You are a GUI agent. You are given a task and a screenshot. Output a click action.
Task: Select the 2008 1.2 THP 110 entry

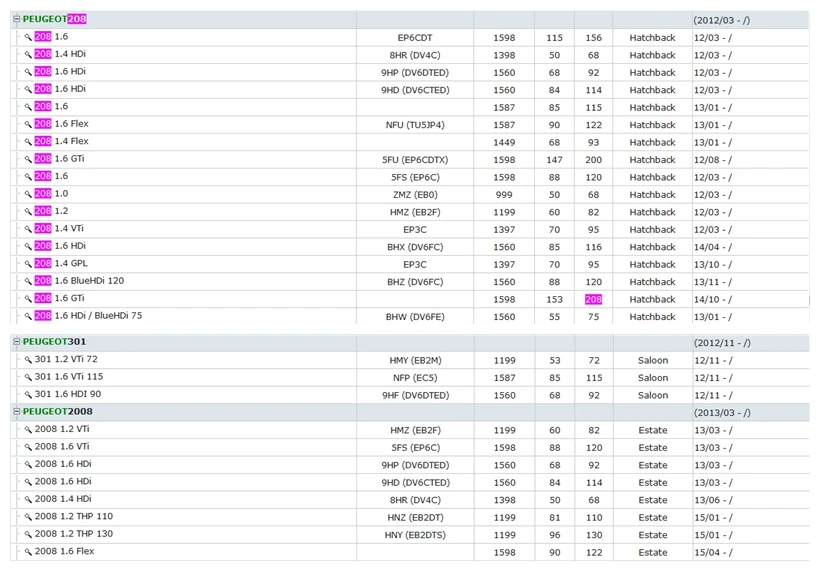(x=74, y=516)
